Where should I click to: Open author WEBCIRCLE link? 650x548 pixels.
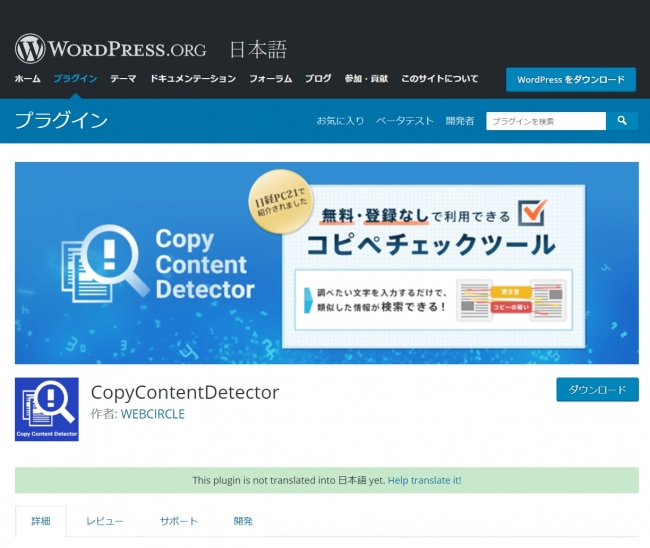[x=153, y=414]
